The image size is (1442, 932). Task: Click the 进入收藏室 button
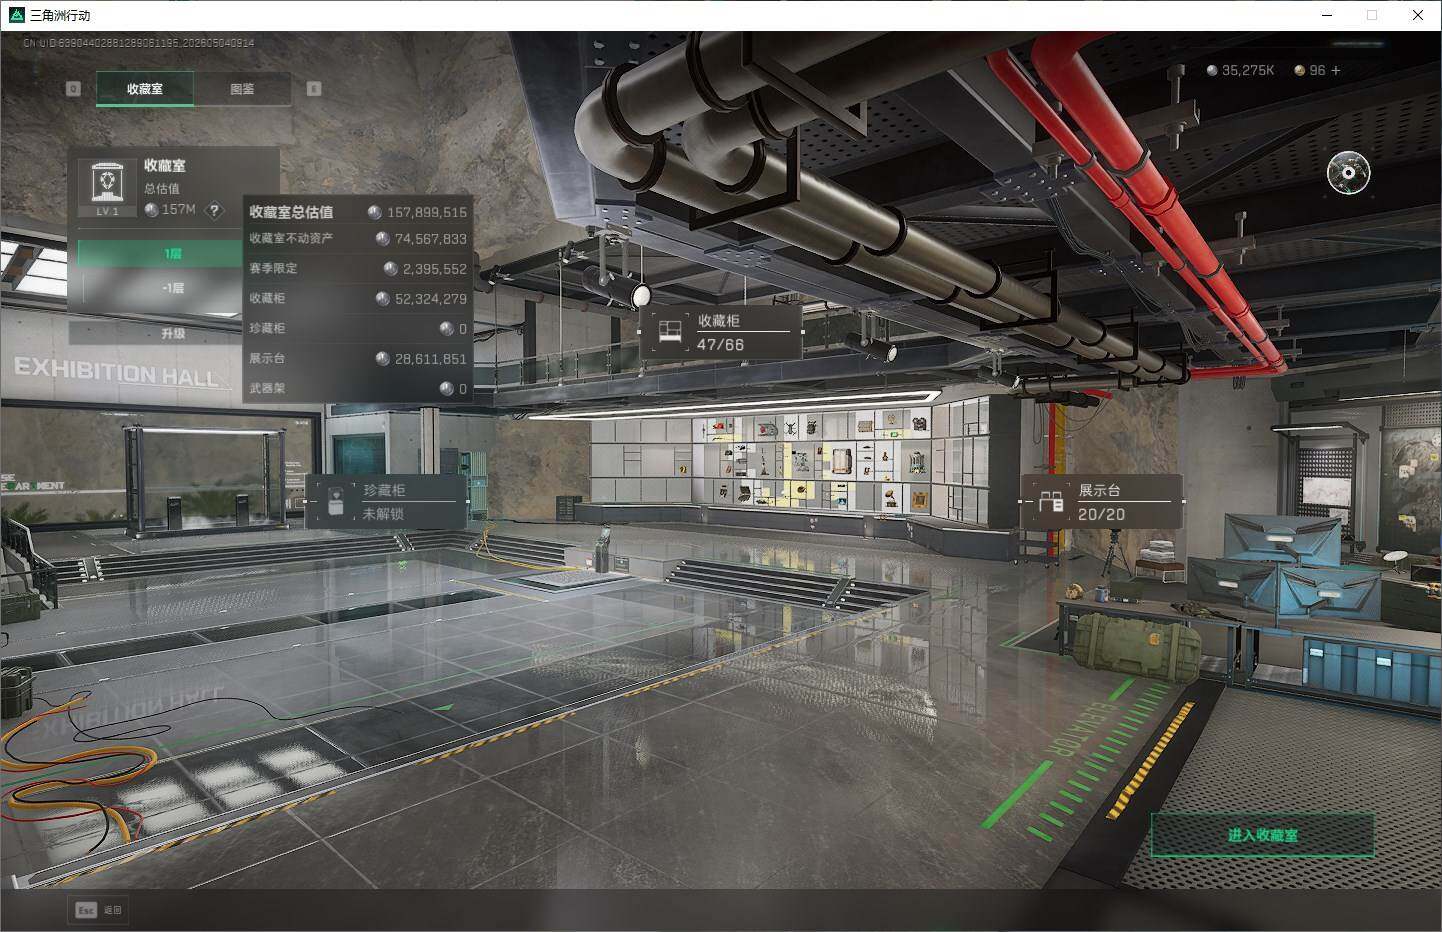(x=1262, y=835)
